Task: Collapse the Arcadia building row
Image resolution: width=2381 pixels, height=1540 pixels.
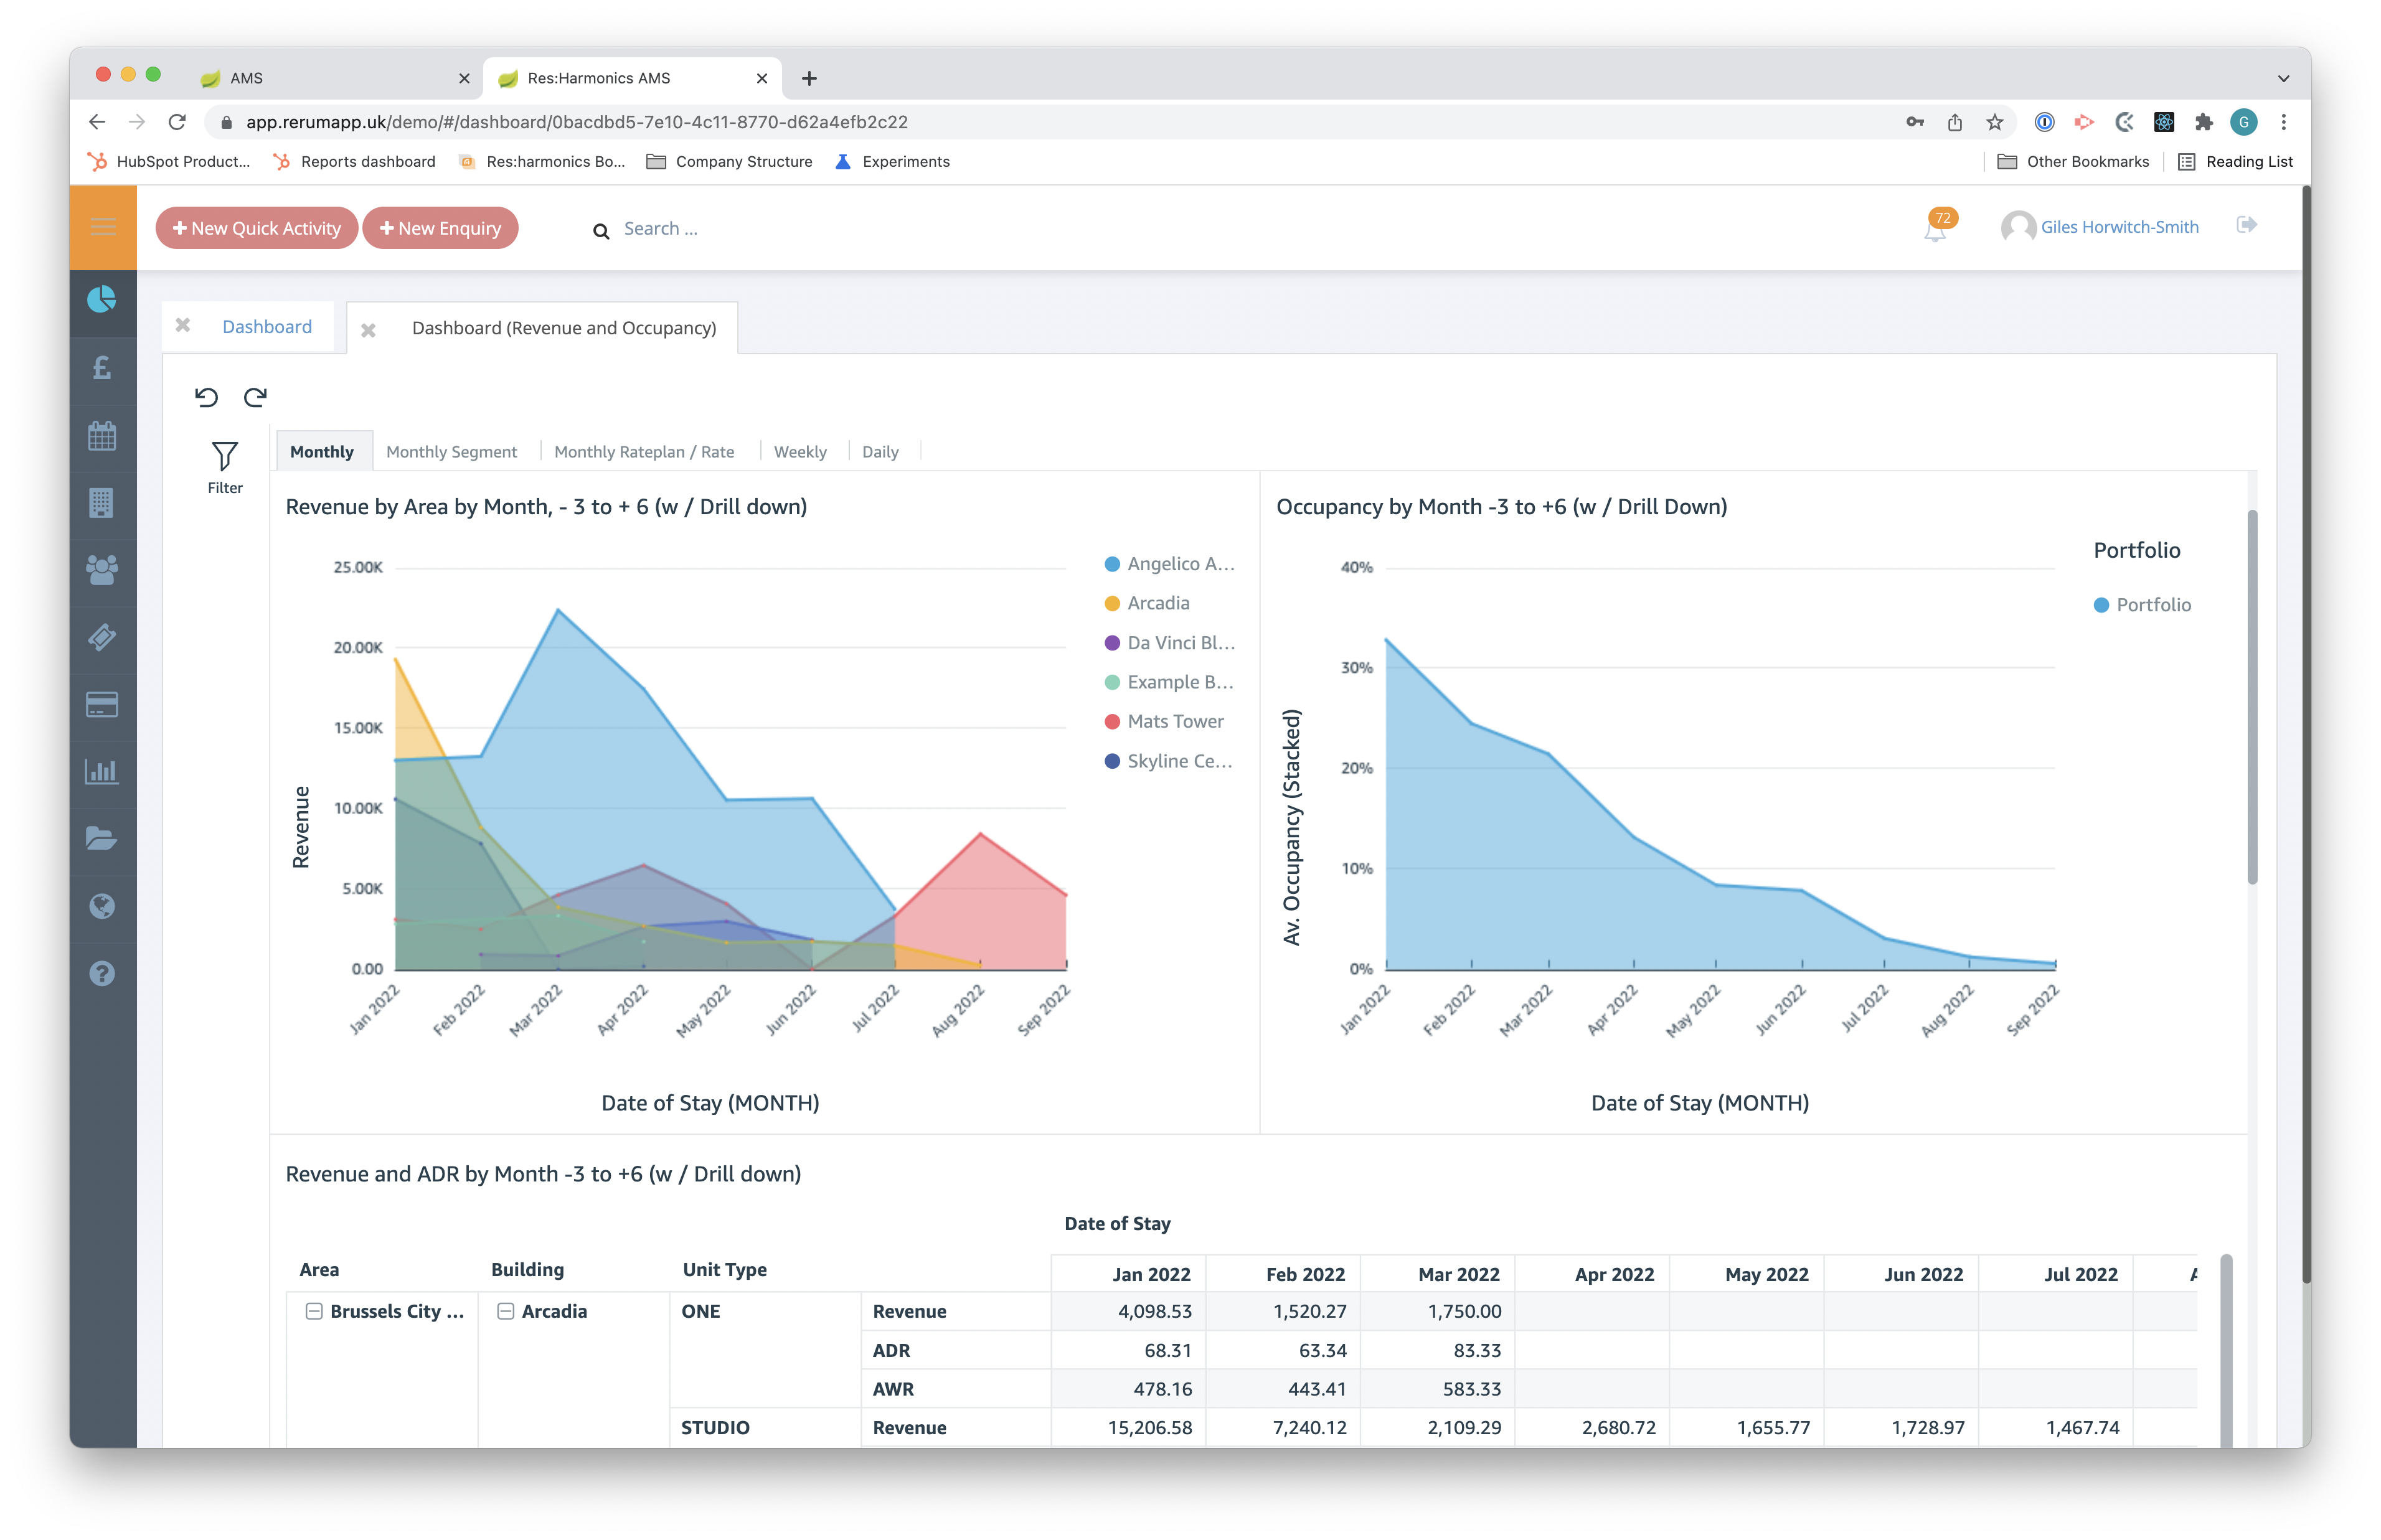Action: coord(506,1311)
